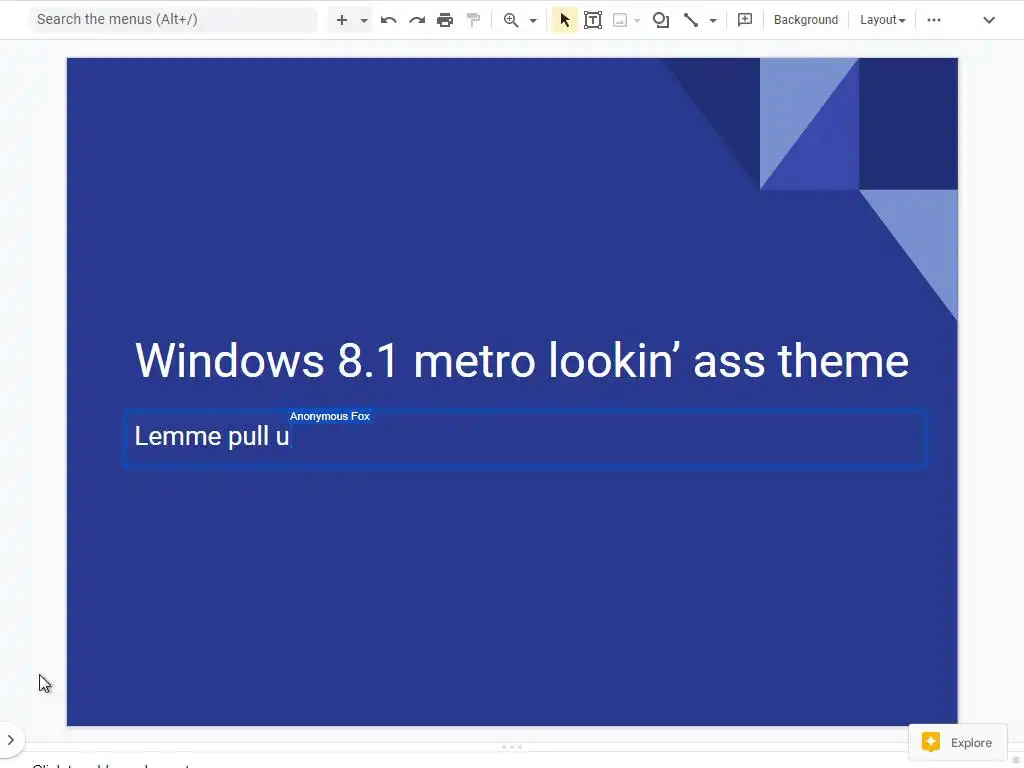Select the Line tool
Image resolution: width=1024 pixels, height=768 pixels.
(x=691, y=20)
